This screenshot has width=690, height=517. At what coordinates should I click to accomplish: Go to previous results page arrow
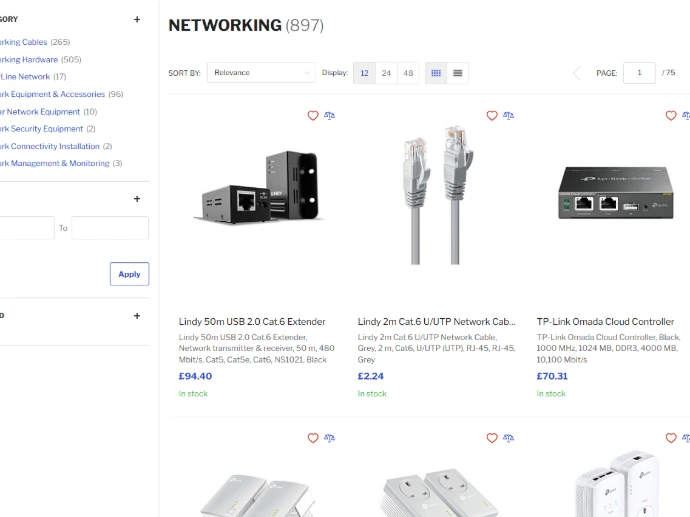pyautogui.click(x=576, y=73)
